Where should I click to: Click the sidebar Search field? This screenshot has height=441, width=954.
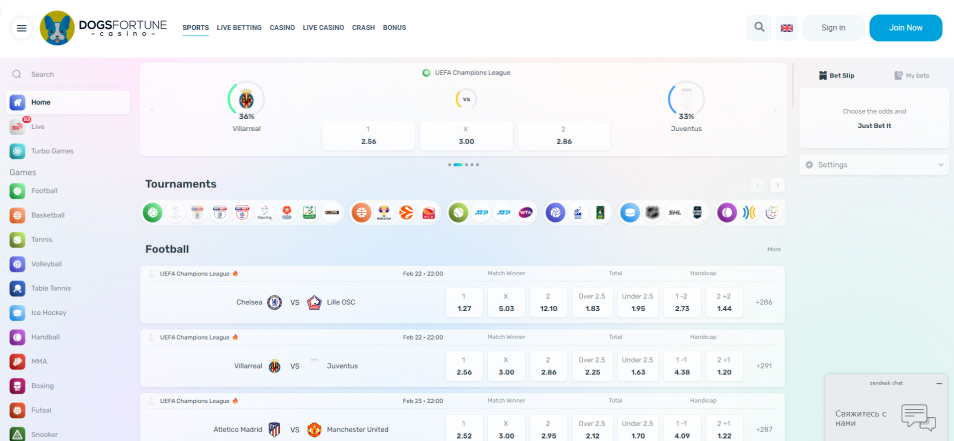68,74
